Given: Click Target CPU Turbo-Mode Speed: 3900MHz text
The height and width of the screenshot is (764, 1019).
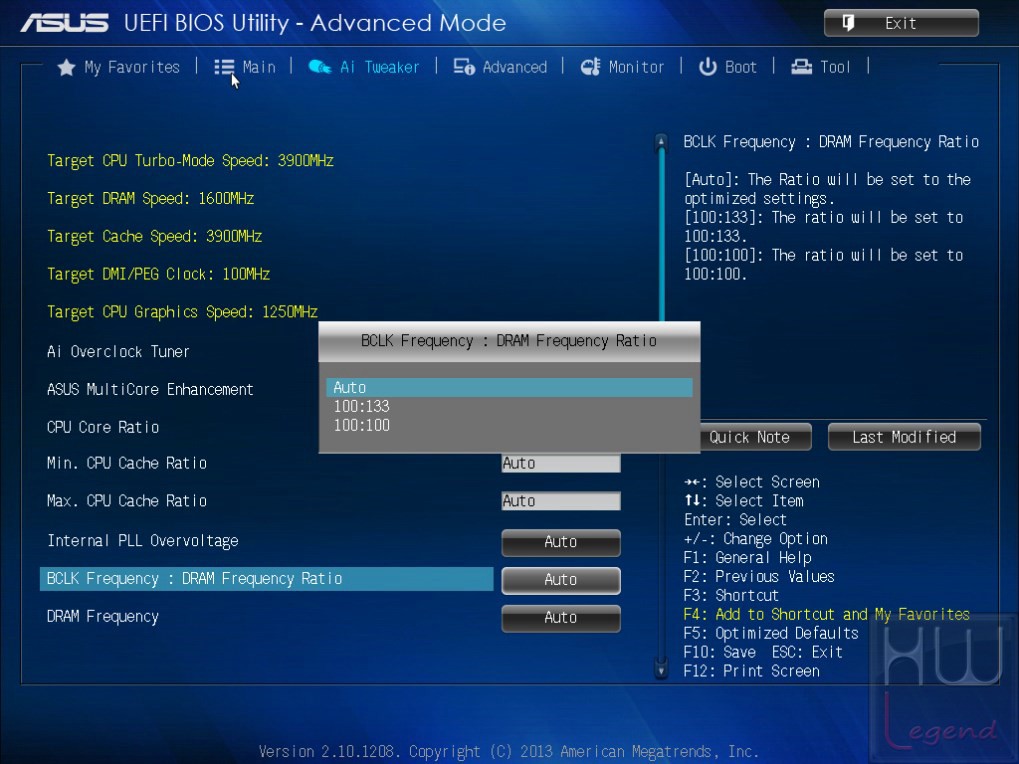Looking at the screenshot, I should coord(190,160).
